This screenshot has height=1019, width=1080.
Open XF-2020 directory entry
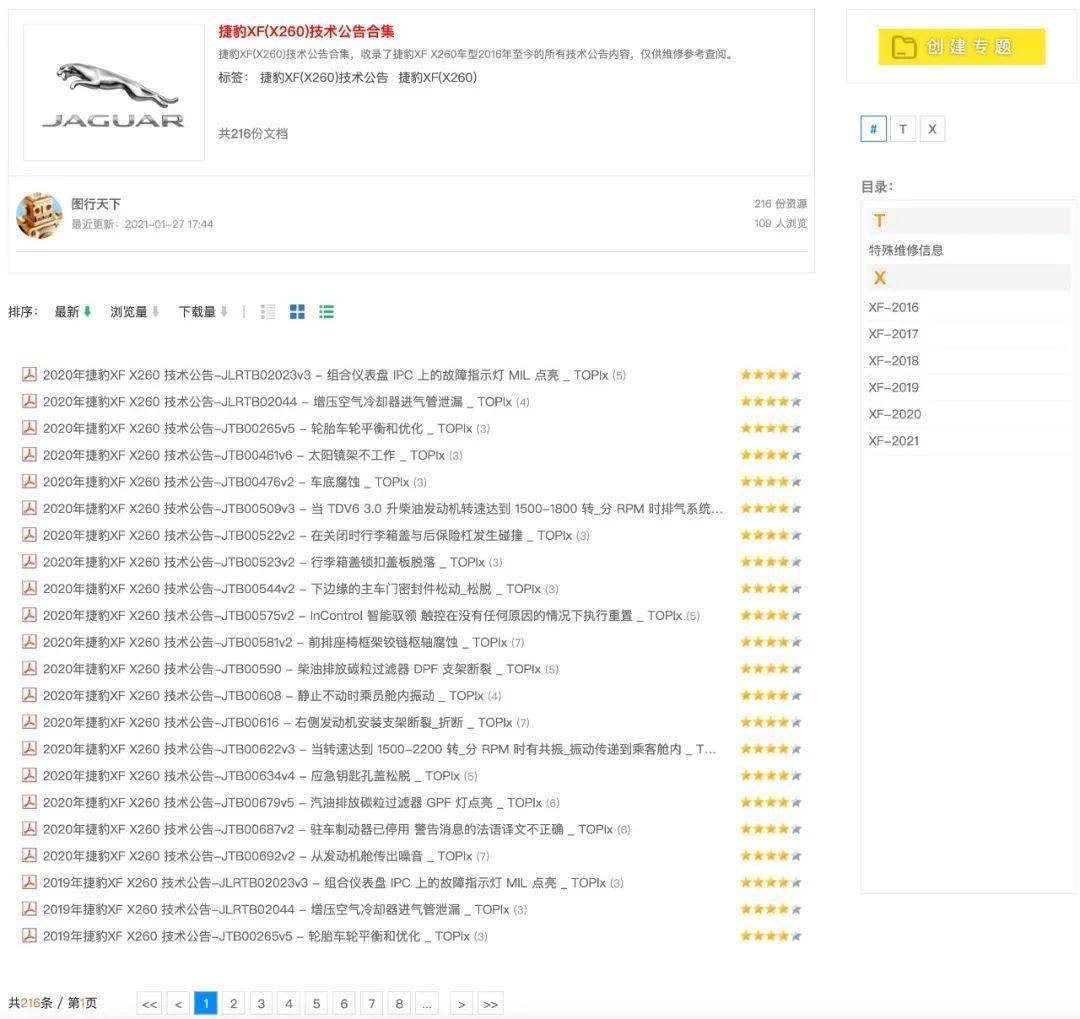point(895,414)
